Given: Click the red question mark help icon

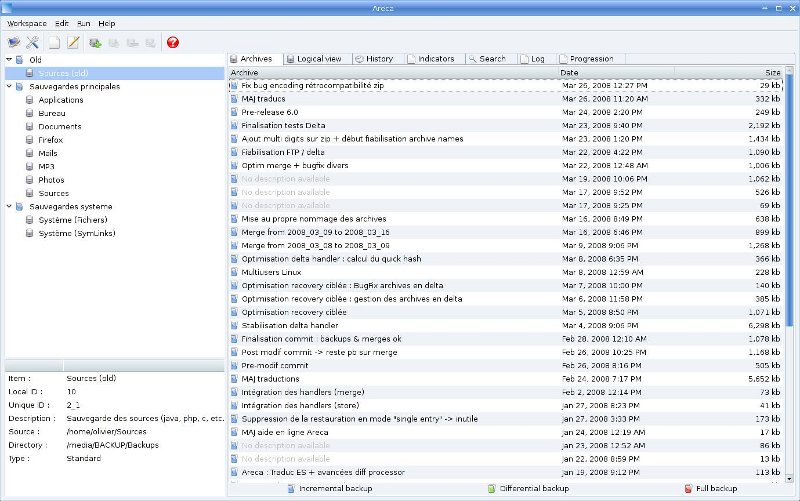Looking at the screenshot, I should pyautogui.click(x=173, y=42).
